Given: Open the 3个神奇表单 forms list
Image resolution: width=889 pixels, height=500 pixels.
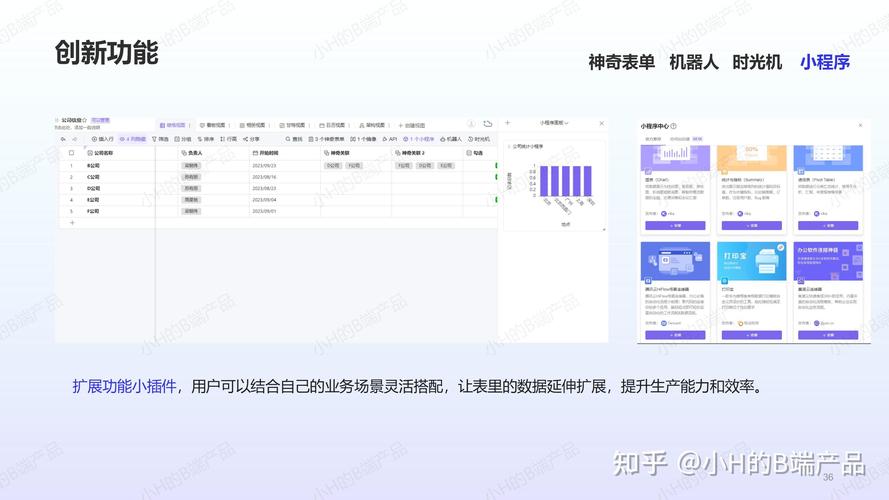Looking at the screenshot, I should 326,139.
